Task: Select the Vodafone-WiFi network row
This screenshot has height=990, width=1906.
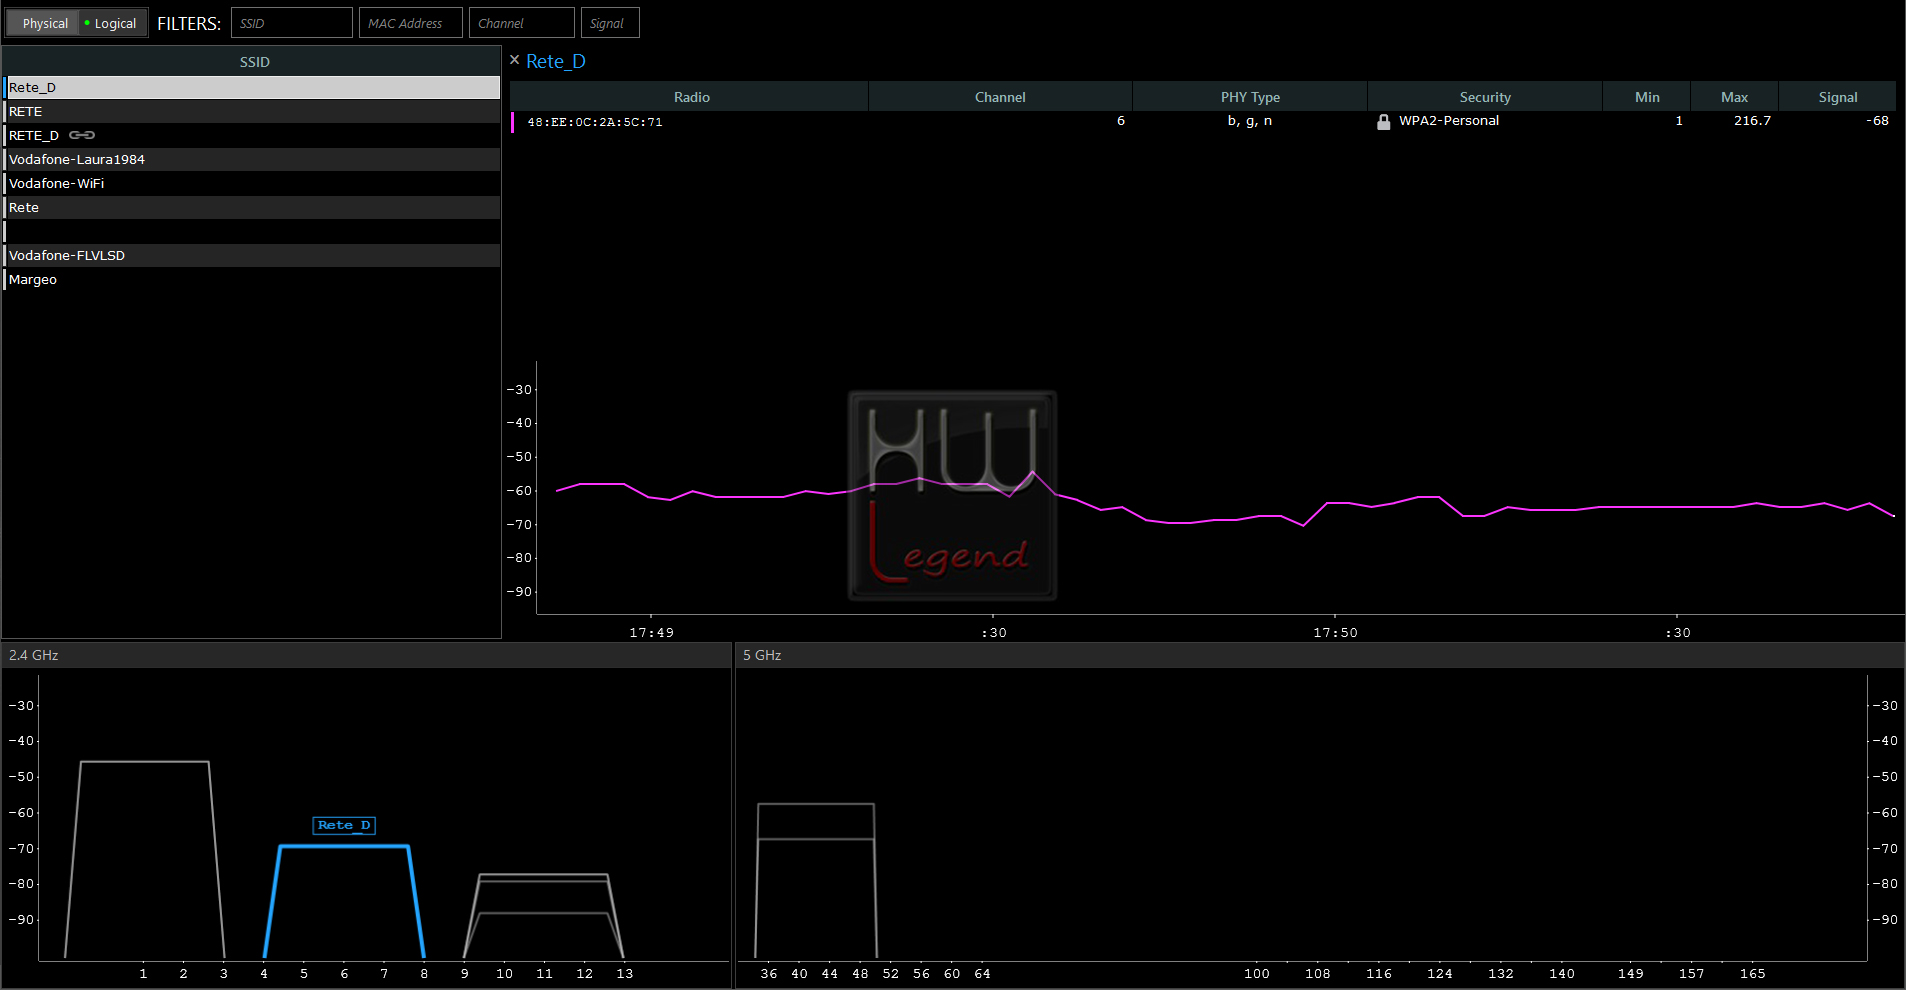Action: (x=252, y=183)
